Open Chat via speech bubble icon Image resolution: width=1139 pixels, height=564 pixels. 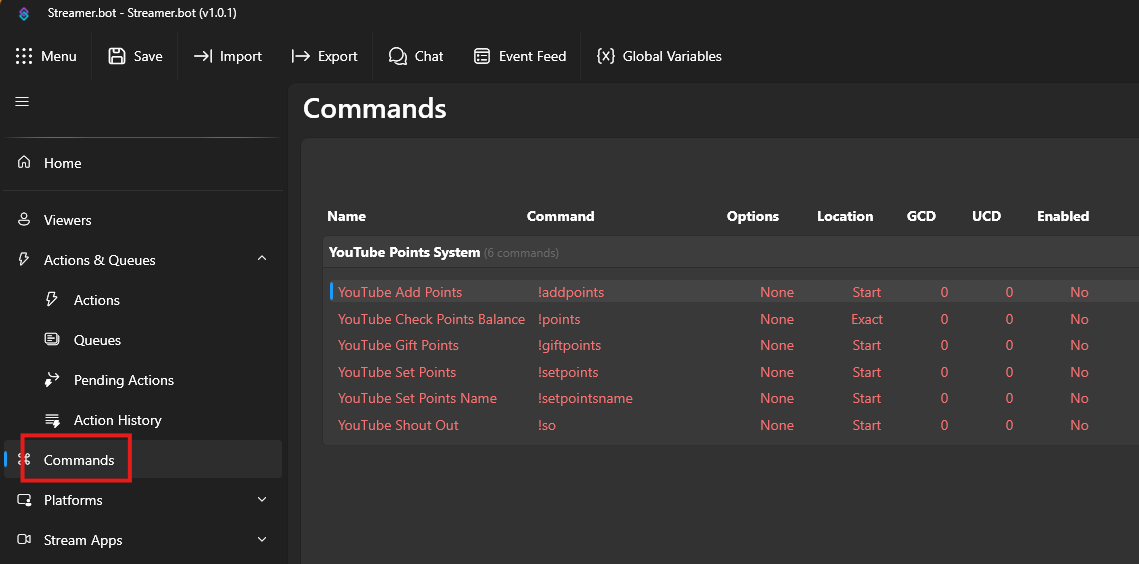398,56
